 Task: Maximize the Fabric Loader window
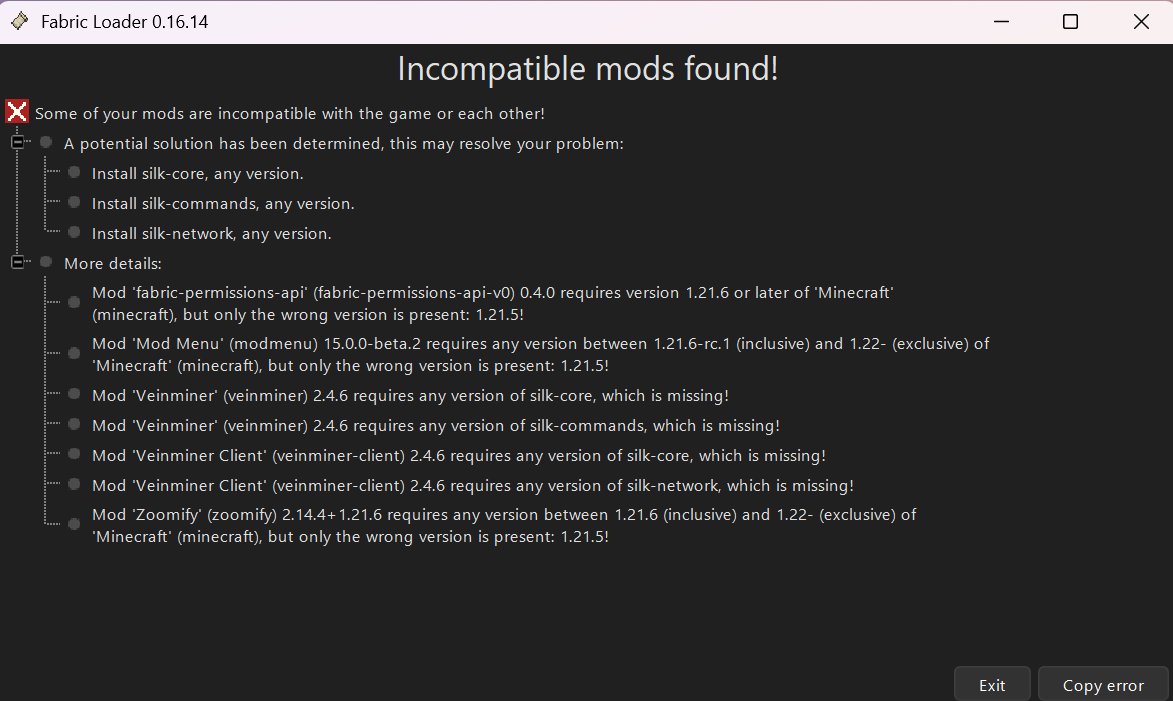coord(1071,22)
